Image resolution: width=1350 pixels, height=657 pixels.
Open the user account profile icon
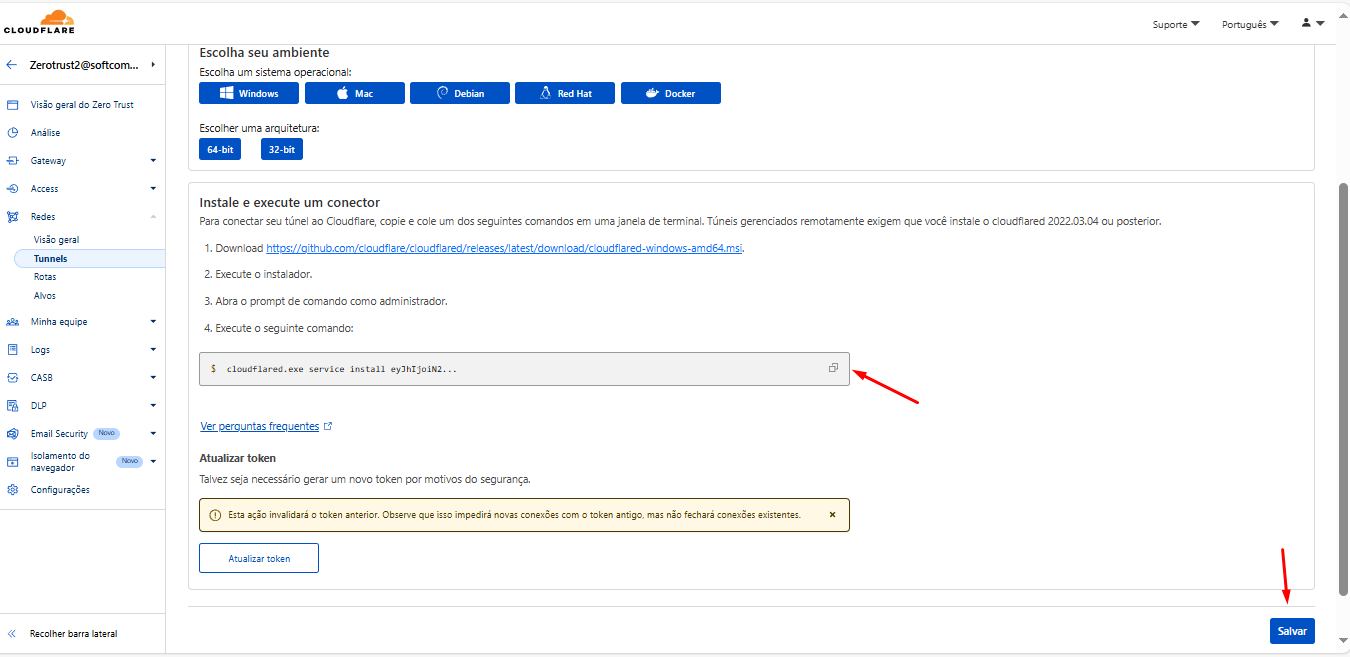point(1312,23)
